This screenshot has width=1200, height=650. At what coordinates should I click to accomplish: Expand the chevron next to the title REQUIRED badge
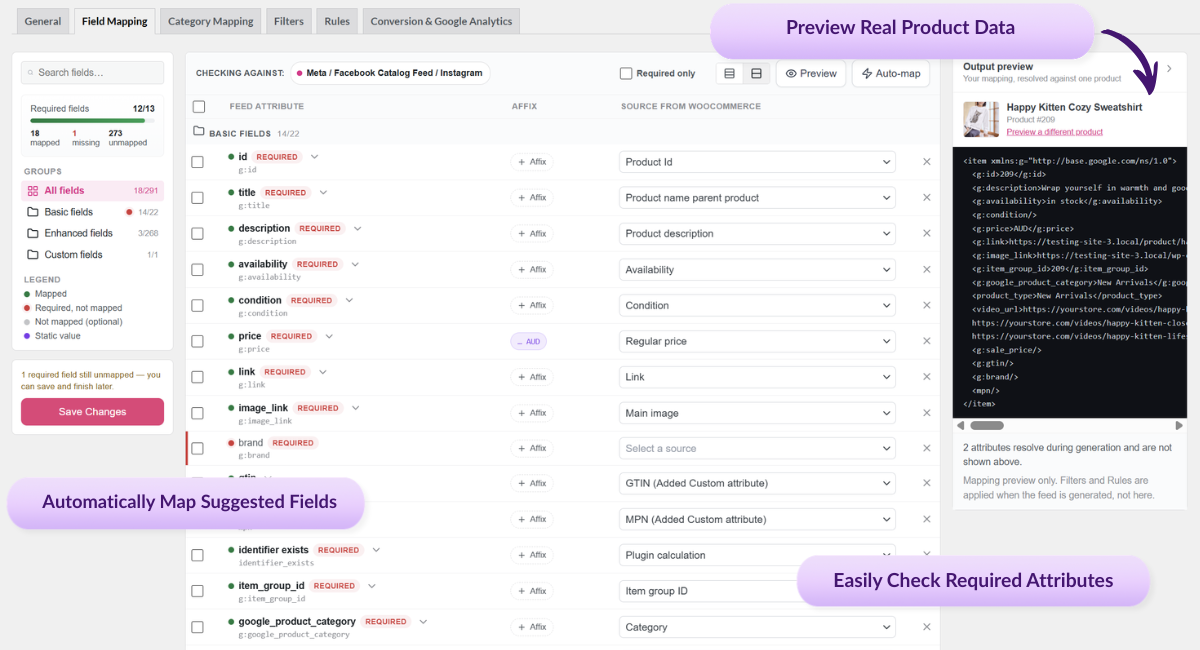click(323, 192)
